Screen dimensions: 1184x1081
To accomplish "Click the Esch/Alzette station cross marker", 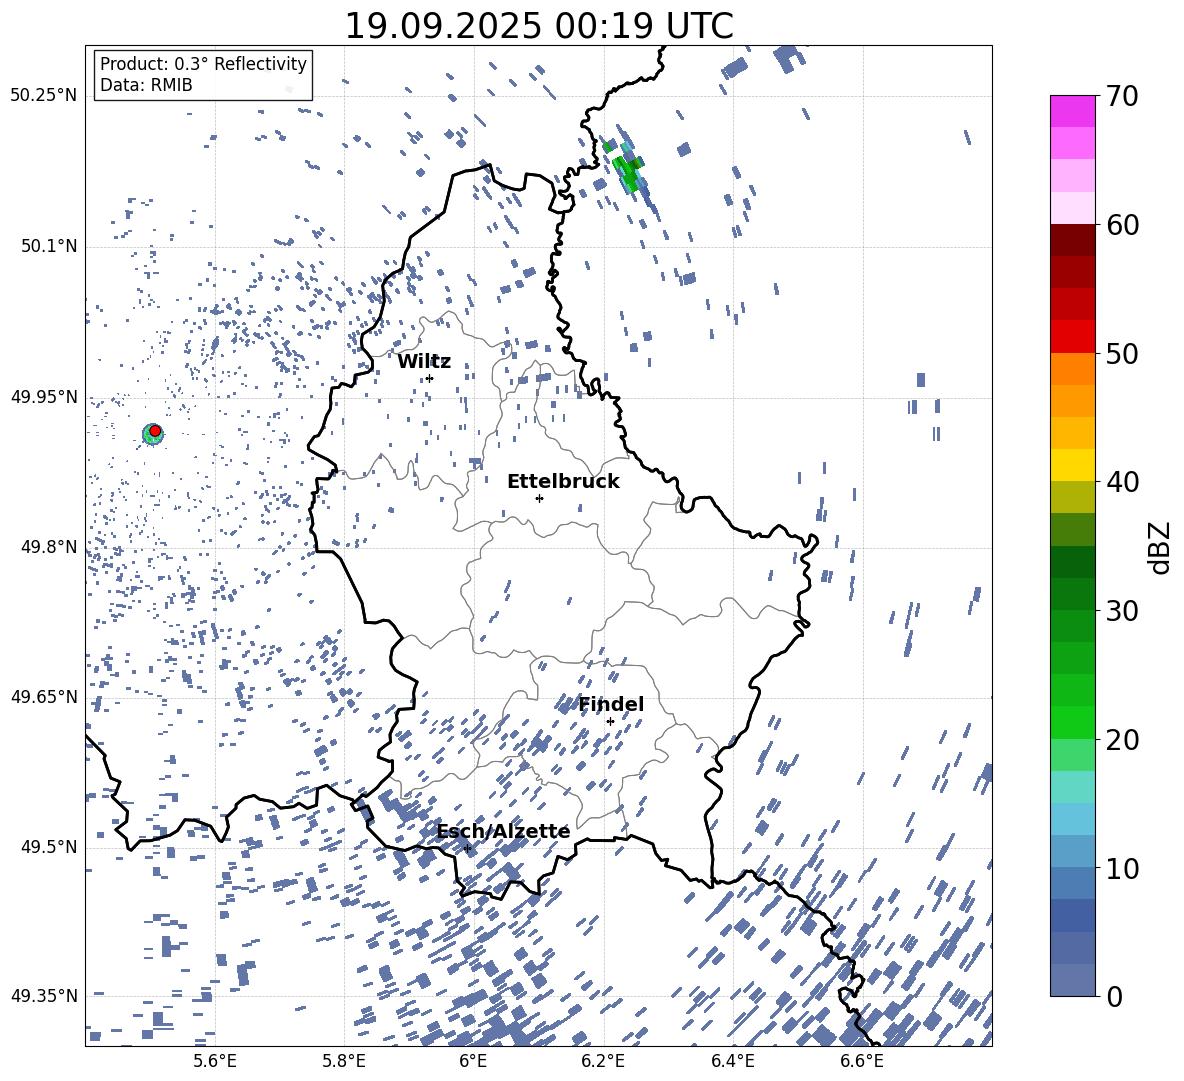I will (x=467, y=848).
